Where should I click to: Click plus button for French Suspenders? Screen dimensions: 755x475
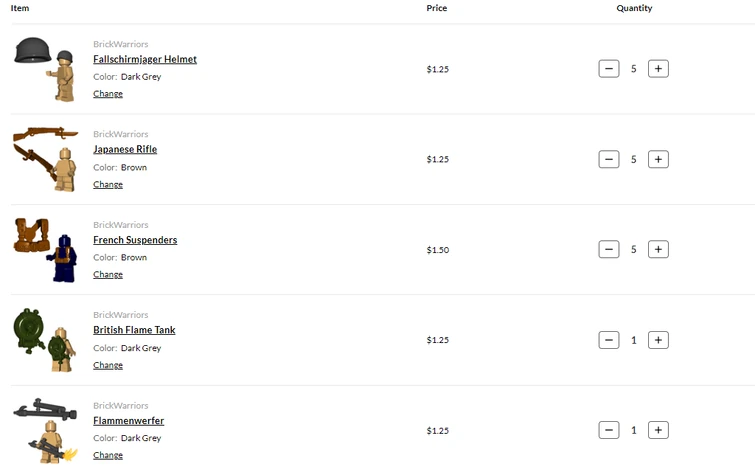[658, 249]
